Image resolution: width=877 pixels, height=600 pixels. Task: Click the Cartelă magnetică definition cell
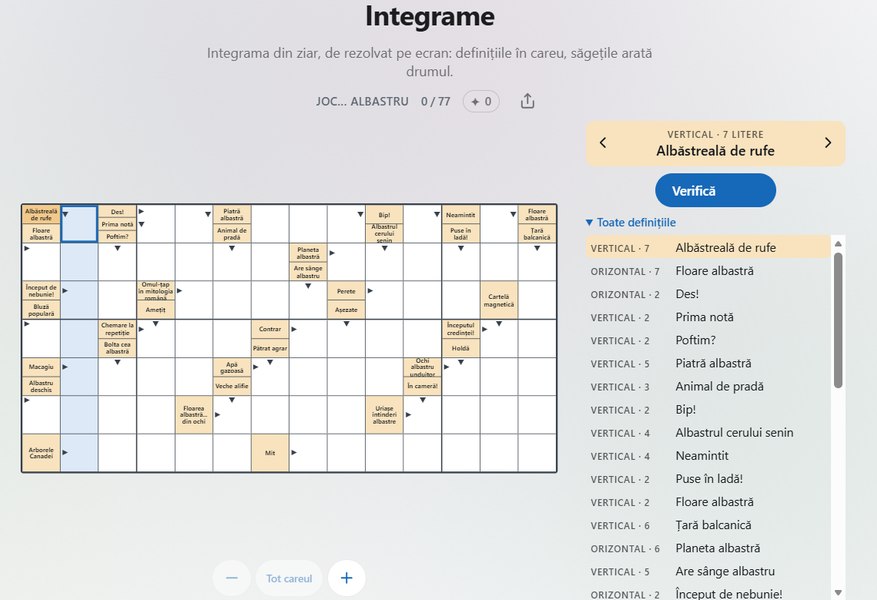click(499, 300)
